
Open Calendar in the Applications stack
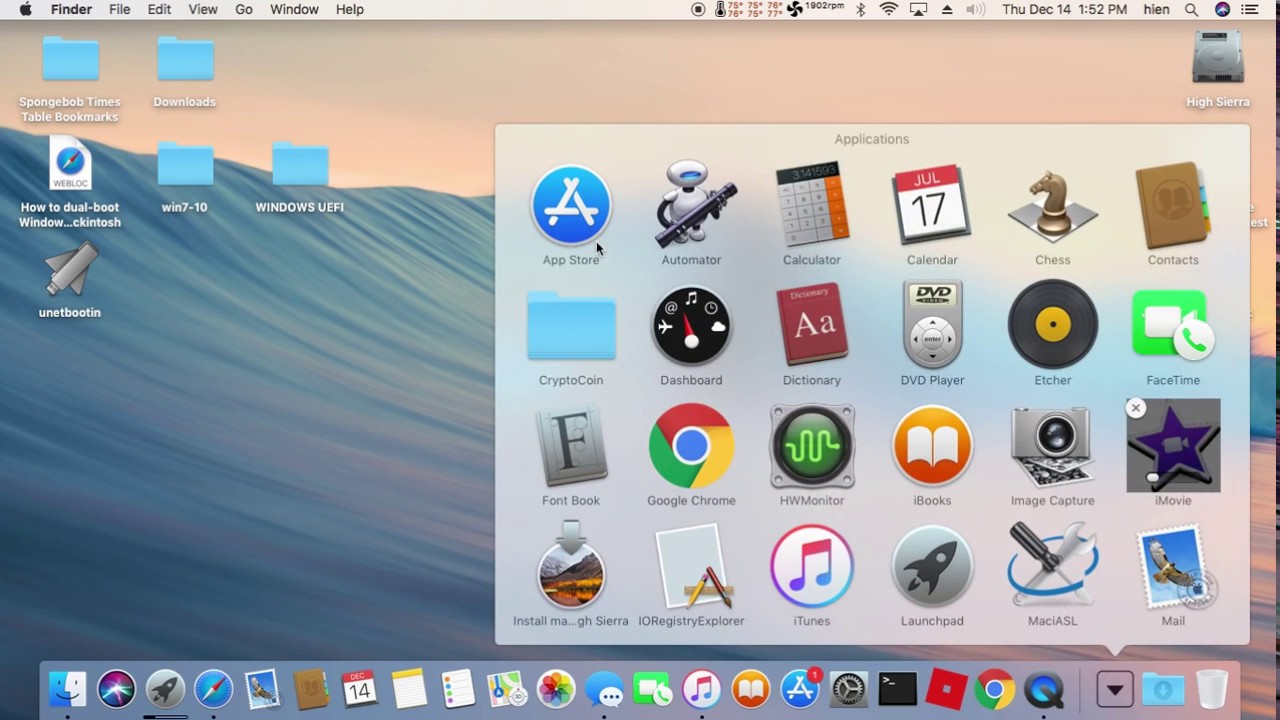[932, 206]
